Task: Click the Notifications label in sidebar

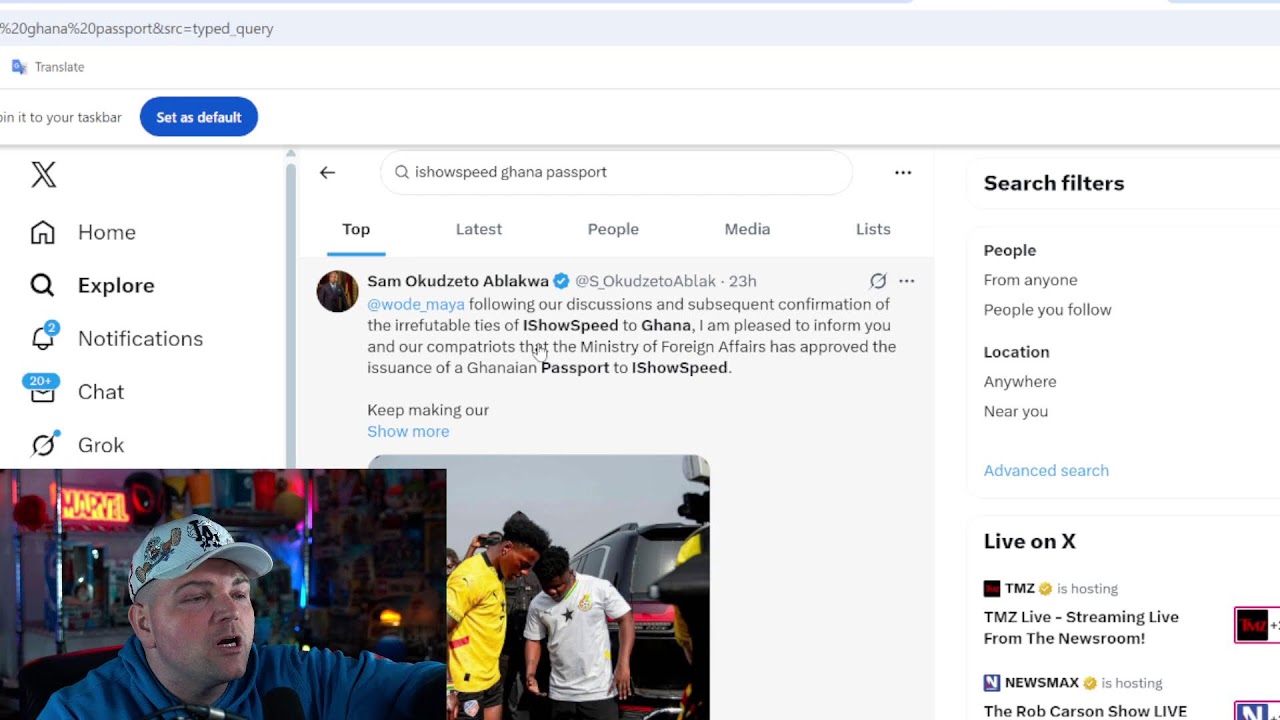Action: point(140,338)
